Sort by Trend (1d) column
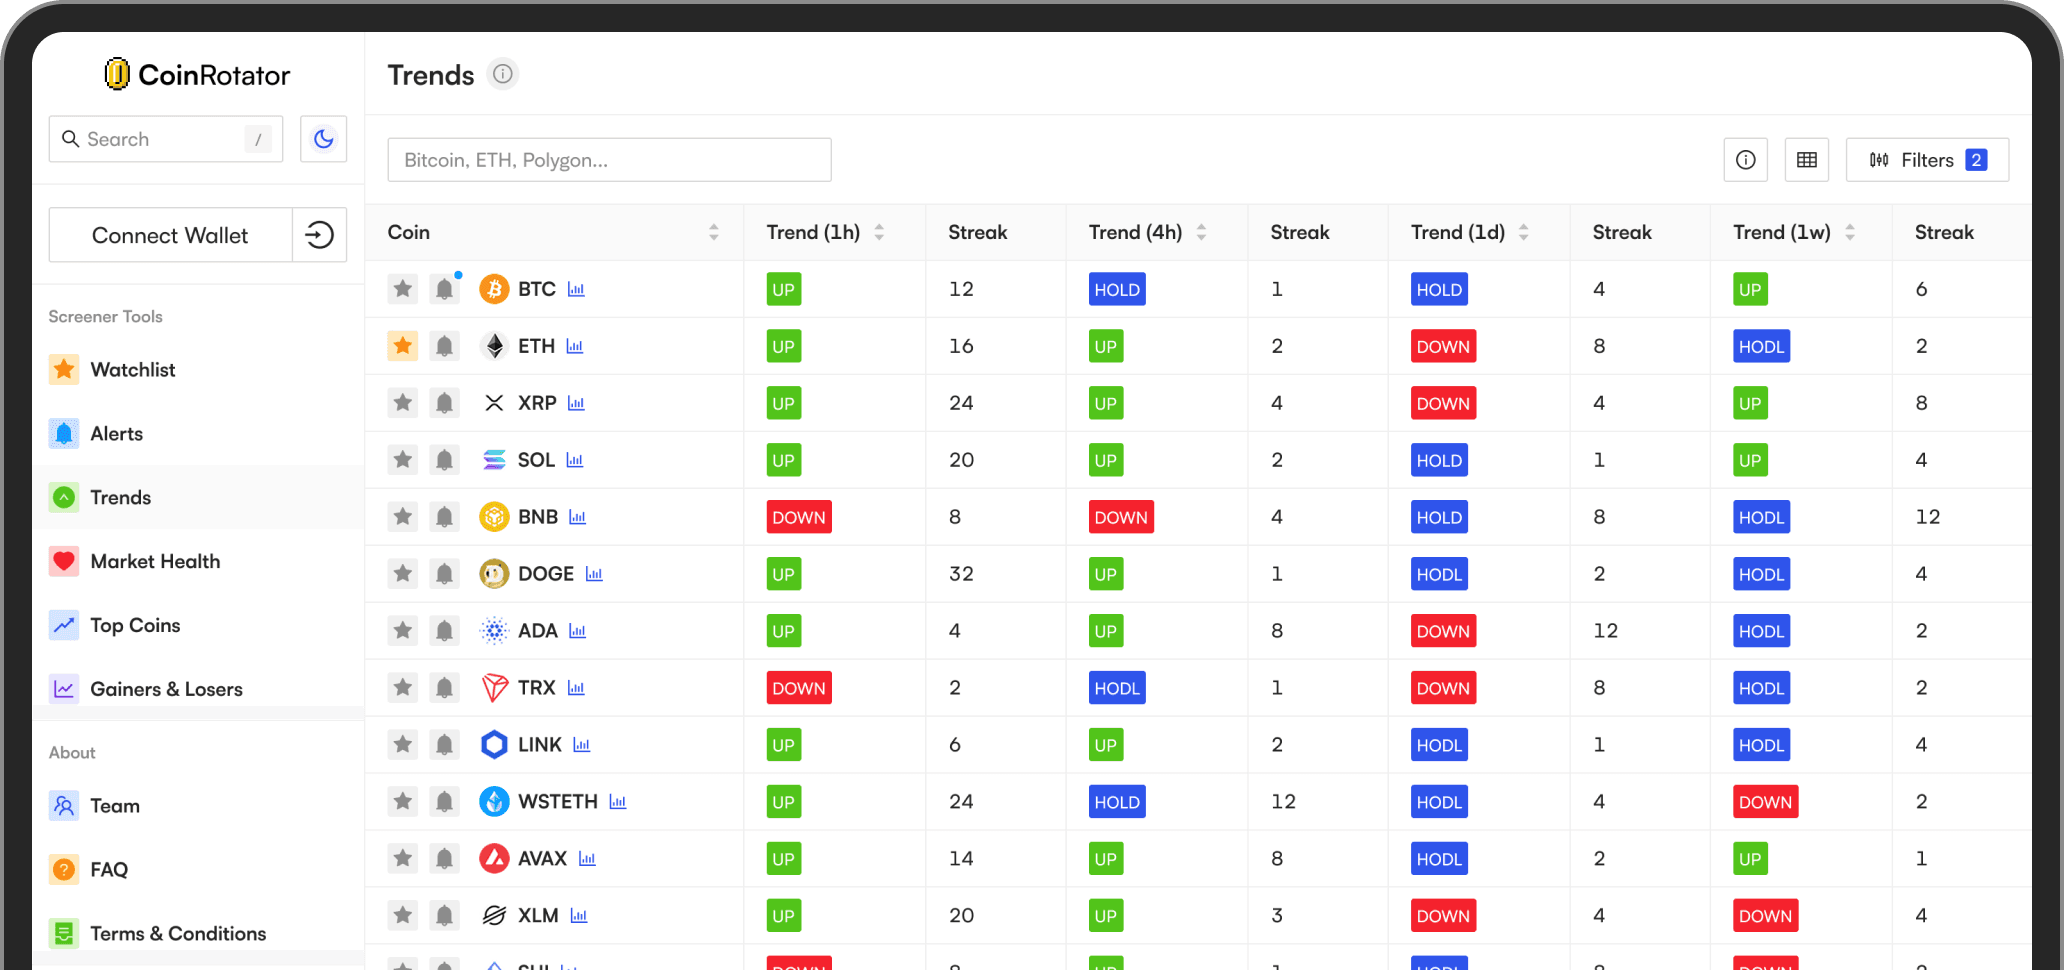 pos(1523,232)
